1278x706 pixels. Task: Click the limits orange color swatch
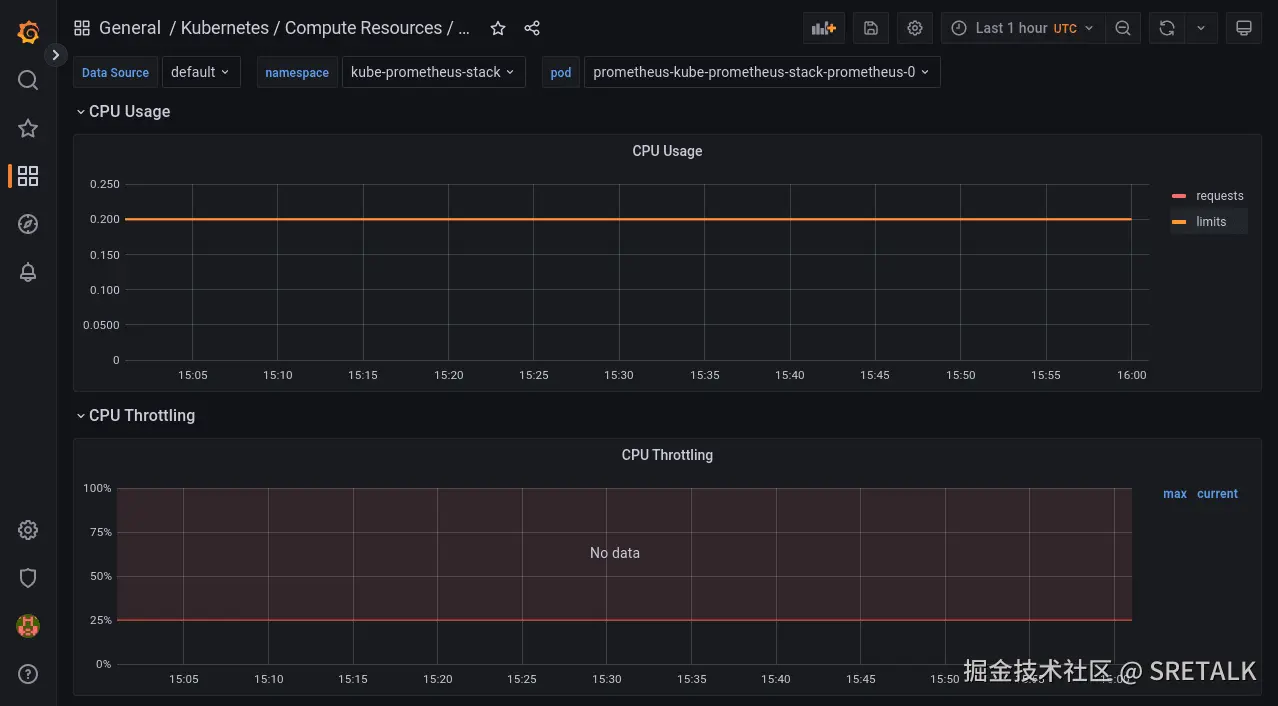point(1179,222)
